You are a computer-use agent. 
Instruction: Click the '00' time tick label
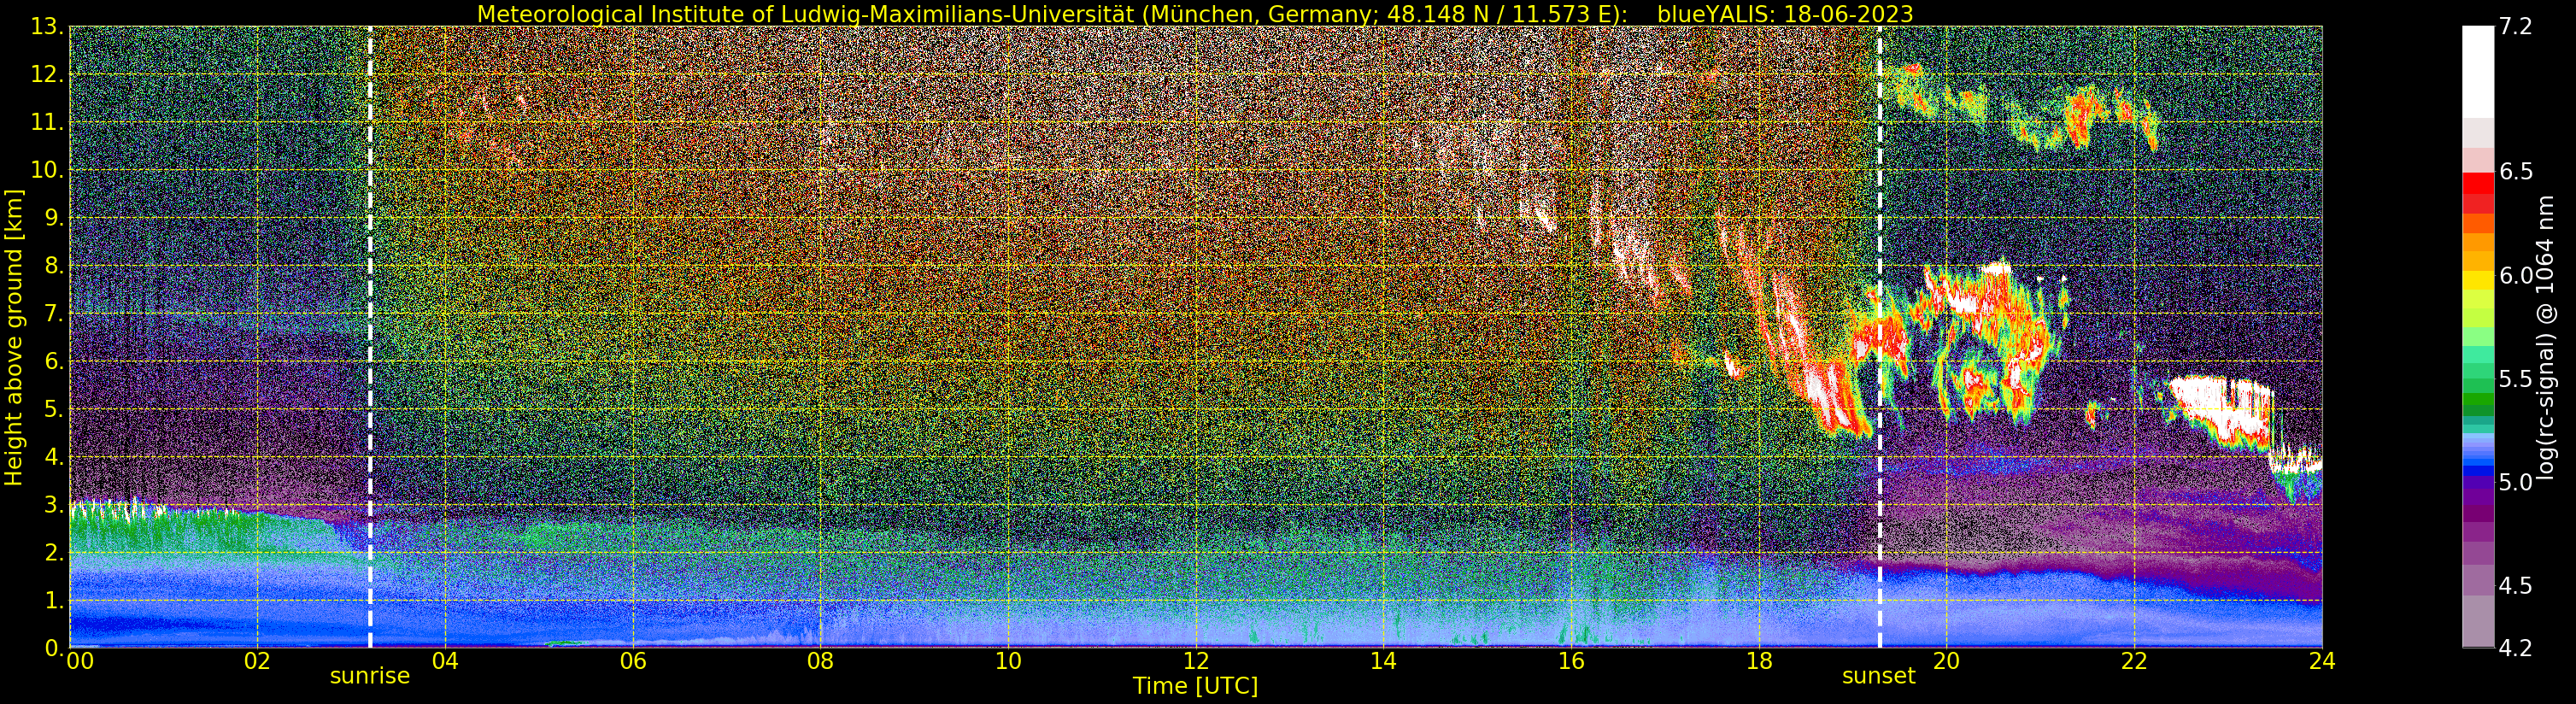[80, 661]
